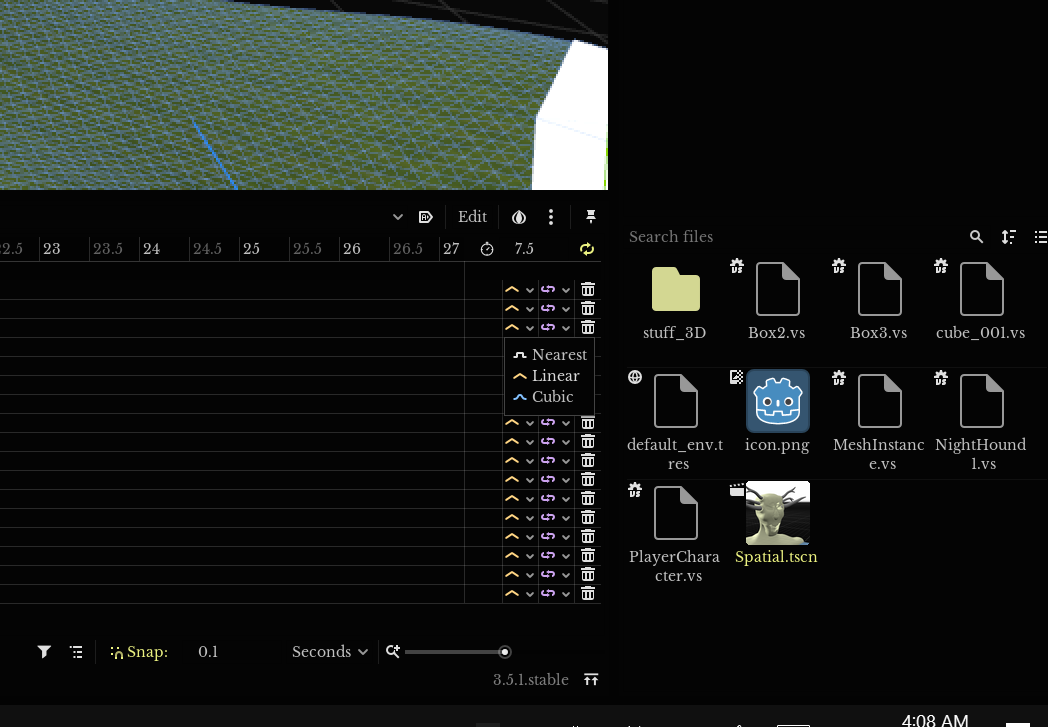Toggle FileSystem thumbnail/list view mode
This screenshot has height=727, width=1048.
[1041, 237]
